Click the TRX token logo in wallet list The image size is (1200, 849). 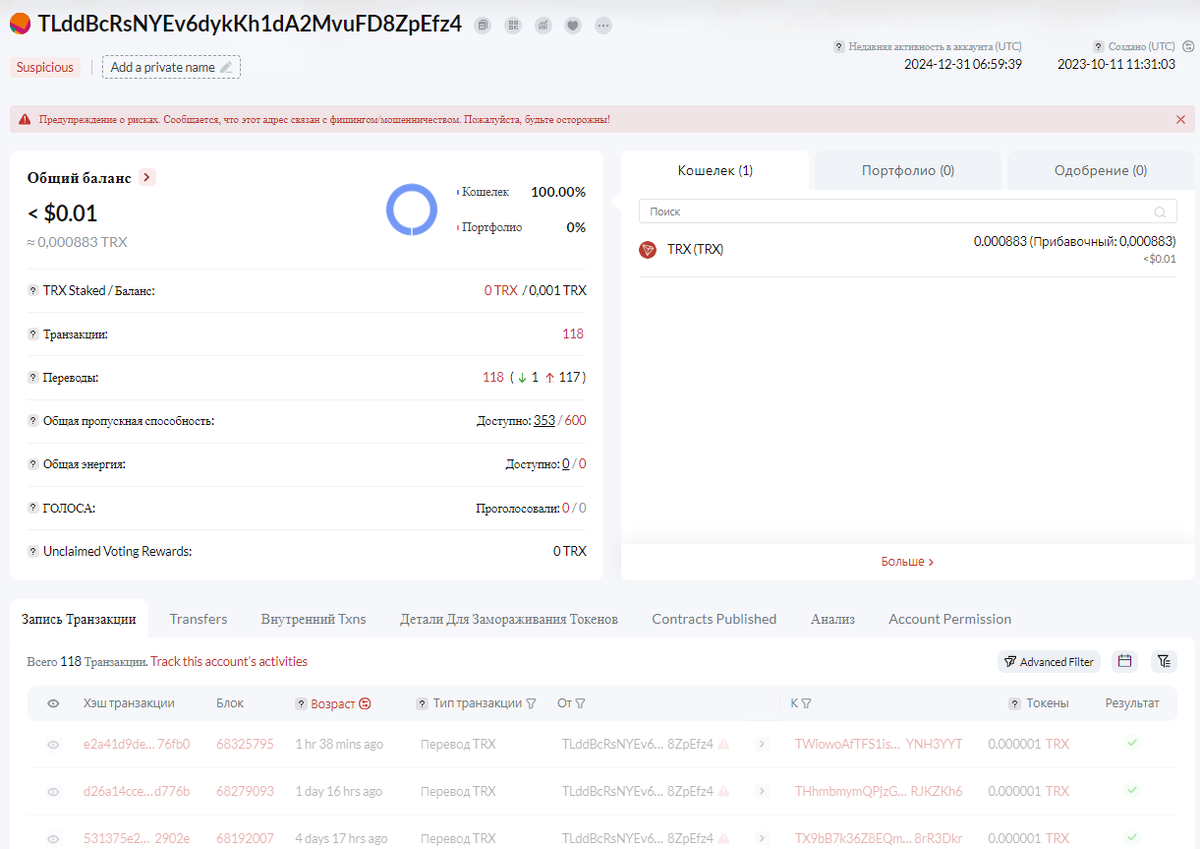[648, 249]
